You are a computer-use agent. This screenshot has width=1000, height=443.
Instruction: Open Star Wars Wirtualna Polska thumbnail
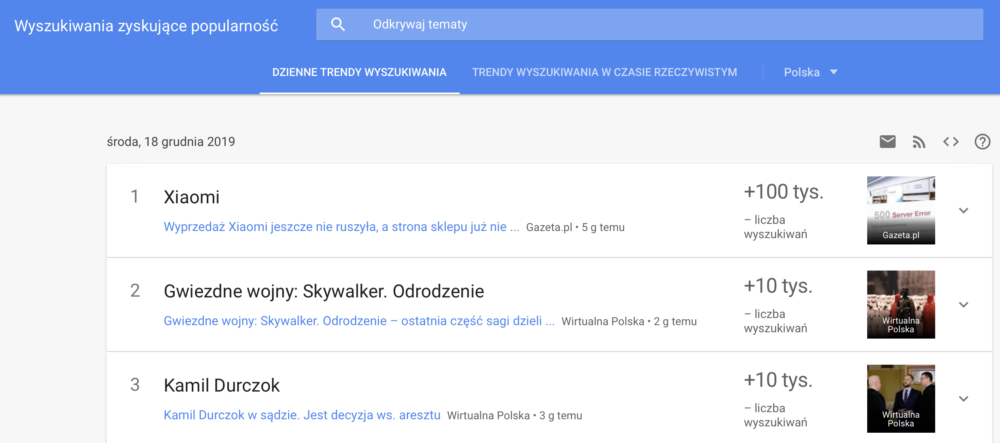coord(901,304)
